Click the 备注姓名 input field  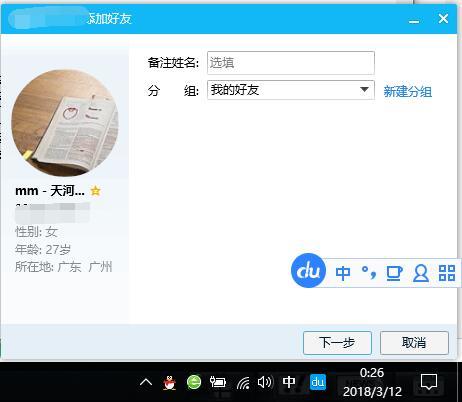coord(291,63)
